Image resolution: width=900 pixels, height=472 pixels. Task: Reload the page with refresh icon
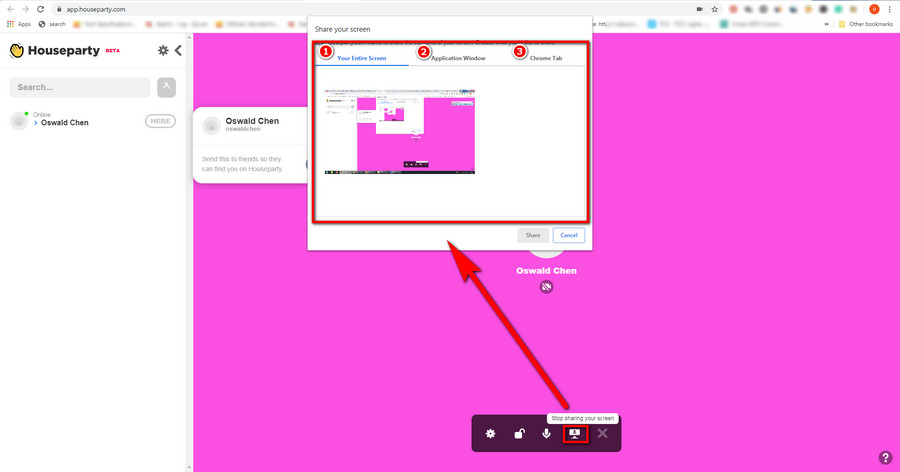[40, 9]
